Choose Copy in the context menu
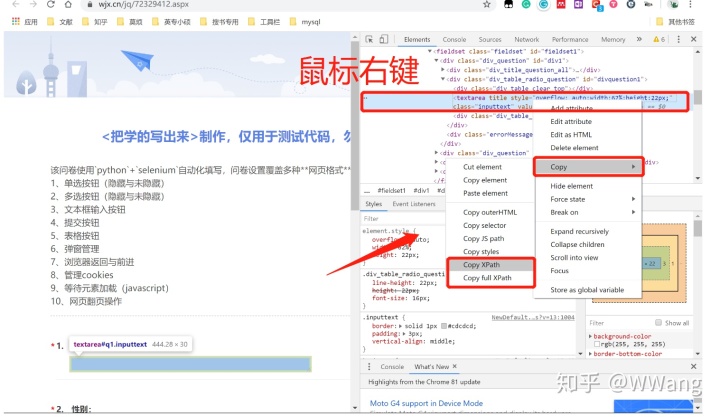720x417 pixels. tap(588, 167)
